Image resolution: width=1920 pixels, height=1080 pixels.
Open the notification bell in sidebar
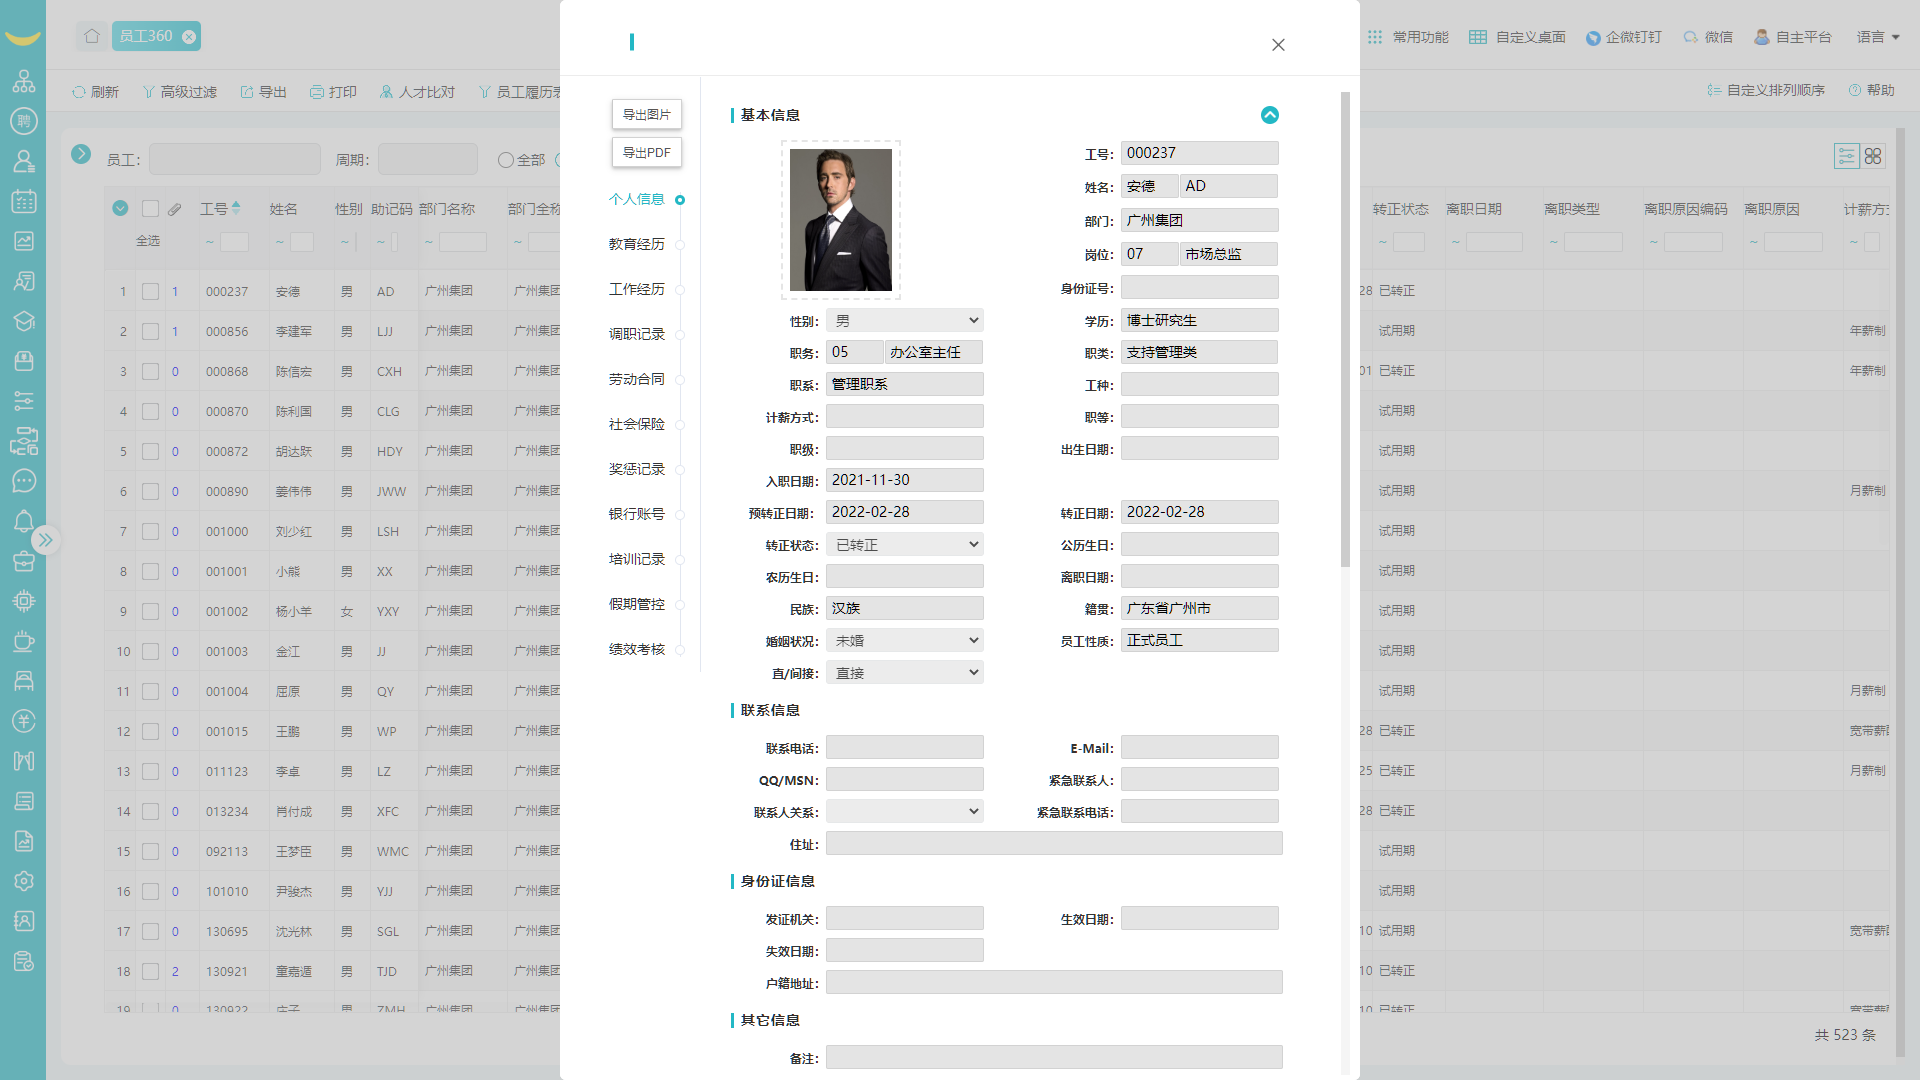[x=24, y=521]
